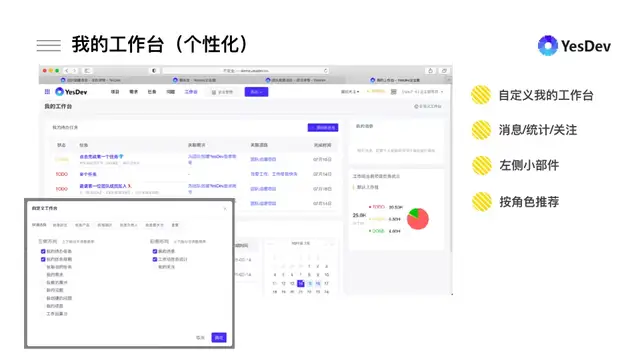Expand the user account dropdown at the header's right

[422, 92]
